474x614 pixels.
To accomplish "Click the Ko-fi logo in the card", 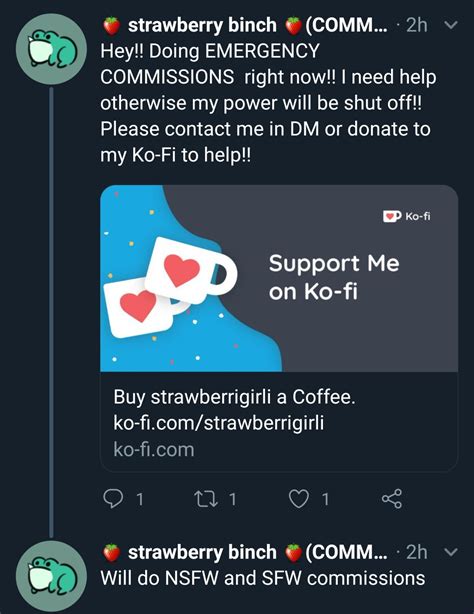I will tap(407, 216).
